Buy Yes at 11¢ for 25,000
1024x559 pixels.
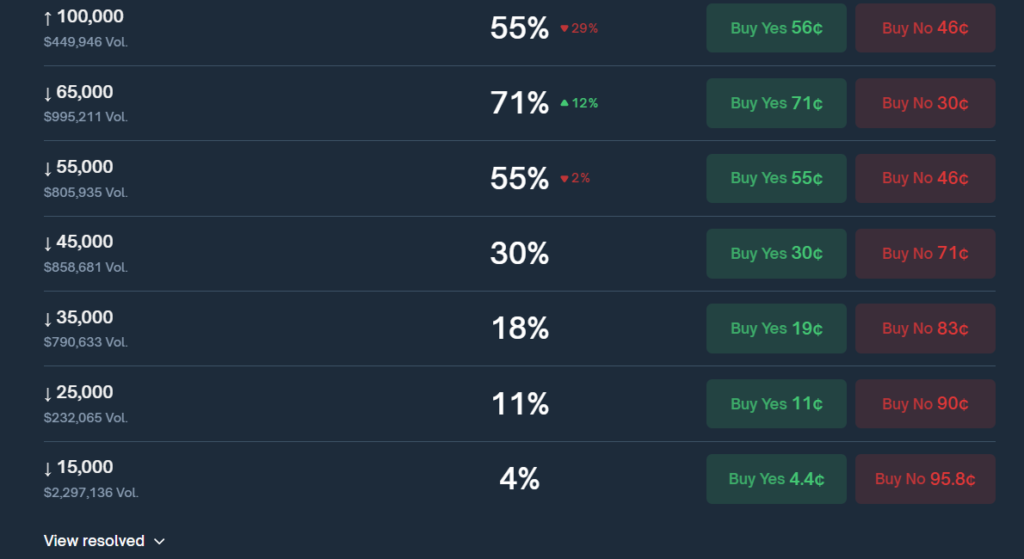(x=776, y=404)
